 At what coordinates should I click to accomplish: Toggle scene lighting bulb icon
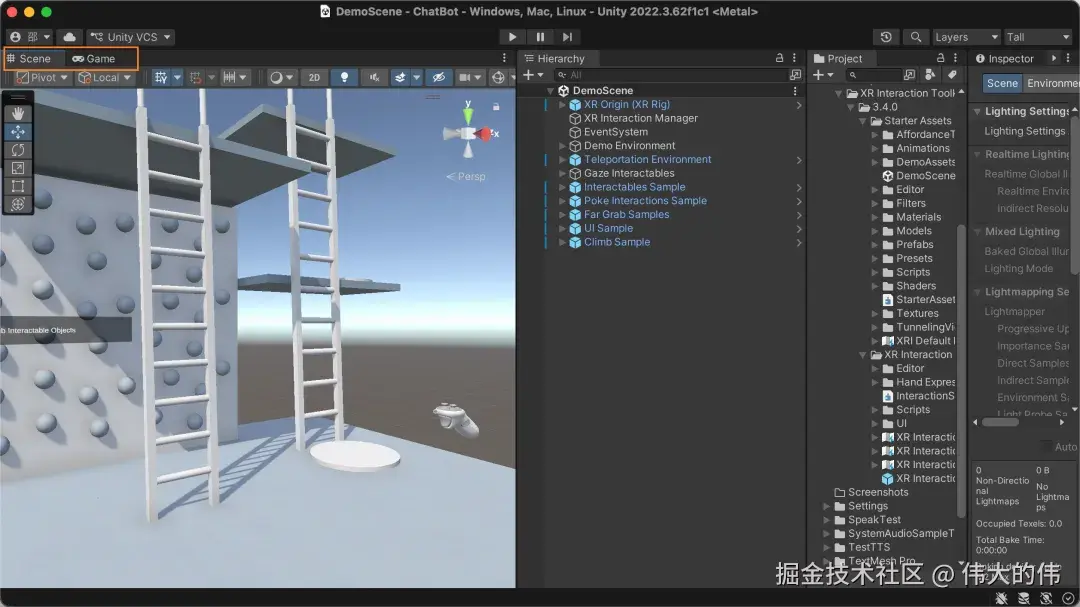[x=344, y=78]
